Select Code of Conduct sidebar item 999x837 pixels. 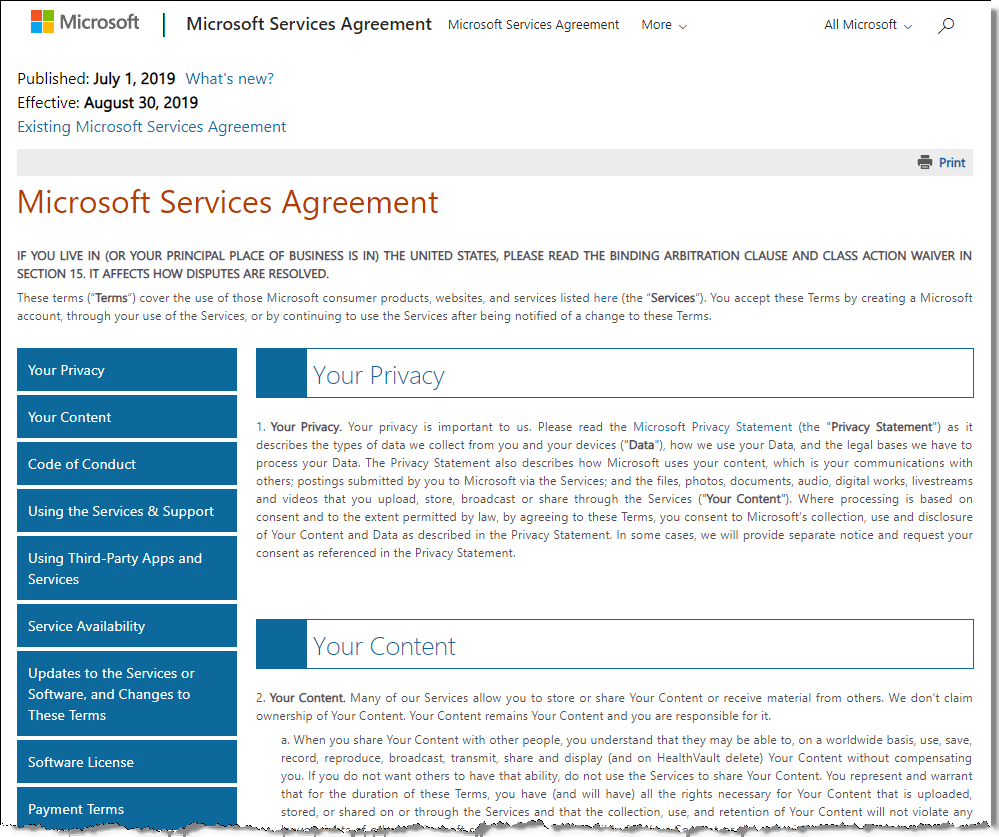[127, 464]
